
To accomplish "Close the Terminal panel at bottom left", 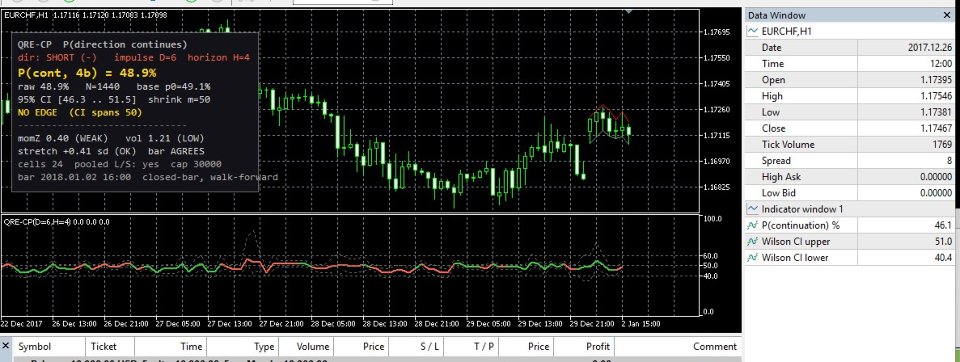I will 6,345.
